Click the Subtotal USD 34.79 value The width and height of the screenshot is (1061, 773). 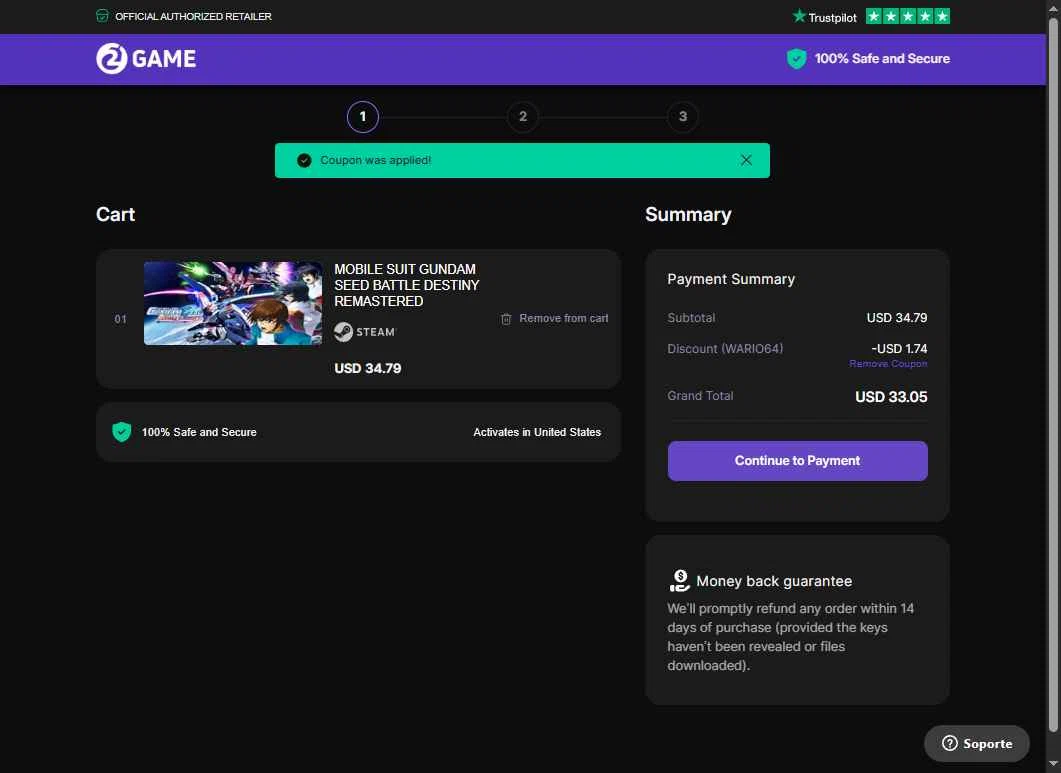[897, 317]
